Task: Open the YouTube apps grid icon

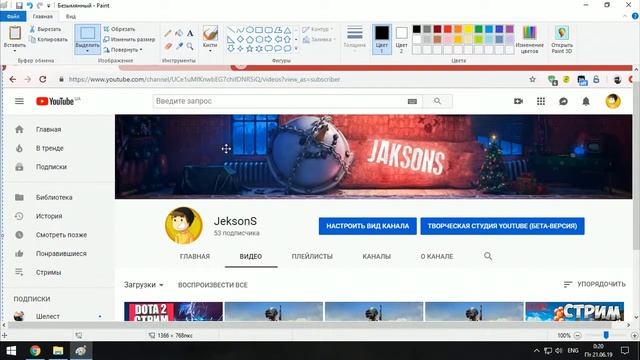Action: coord(541,101)
